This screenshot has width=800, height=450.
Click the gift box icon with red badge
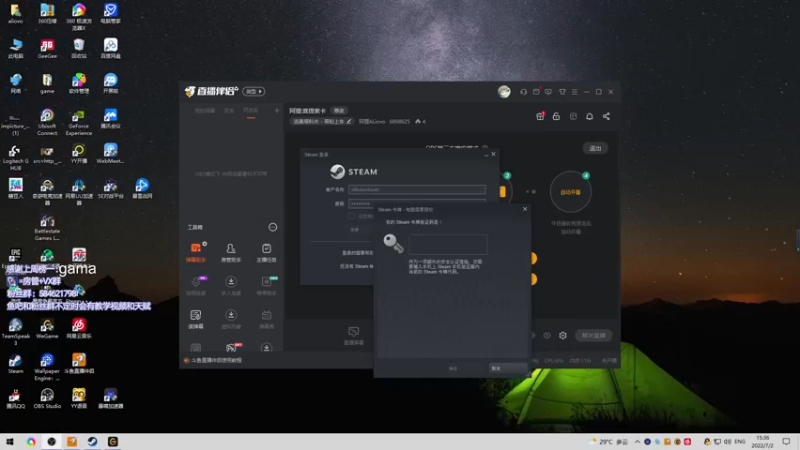540,116
